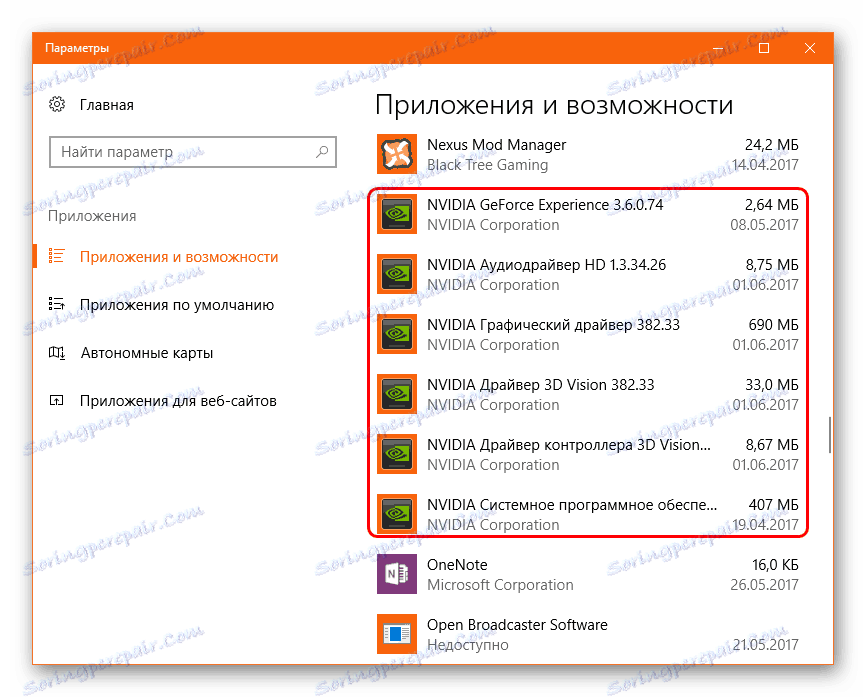Click the Главная home link text
The height and width of the screenshot is (697, 866).
point(107,105)
